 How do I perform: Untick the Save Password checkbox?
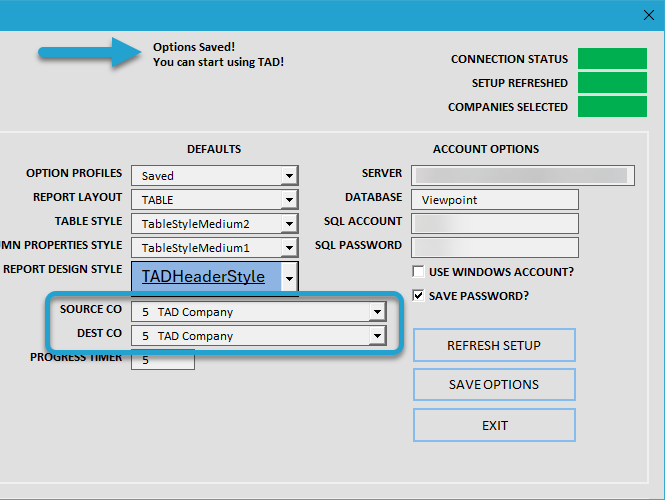pos(418,295)
